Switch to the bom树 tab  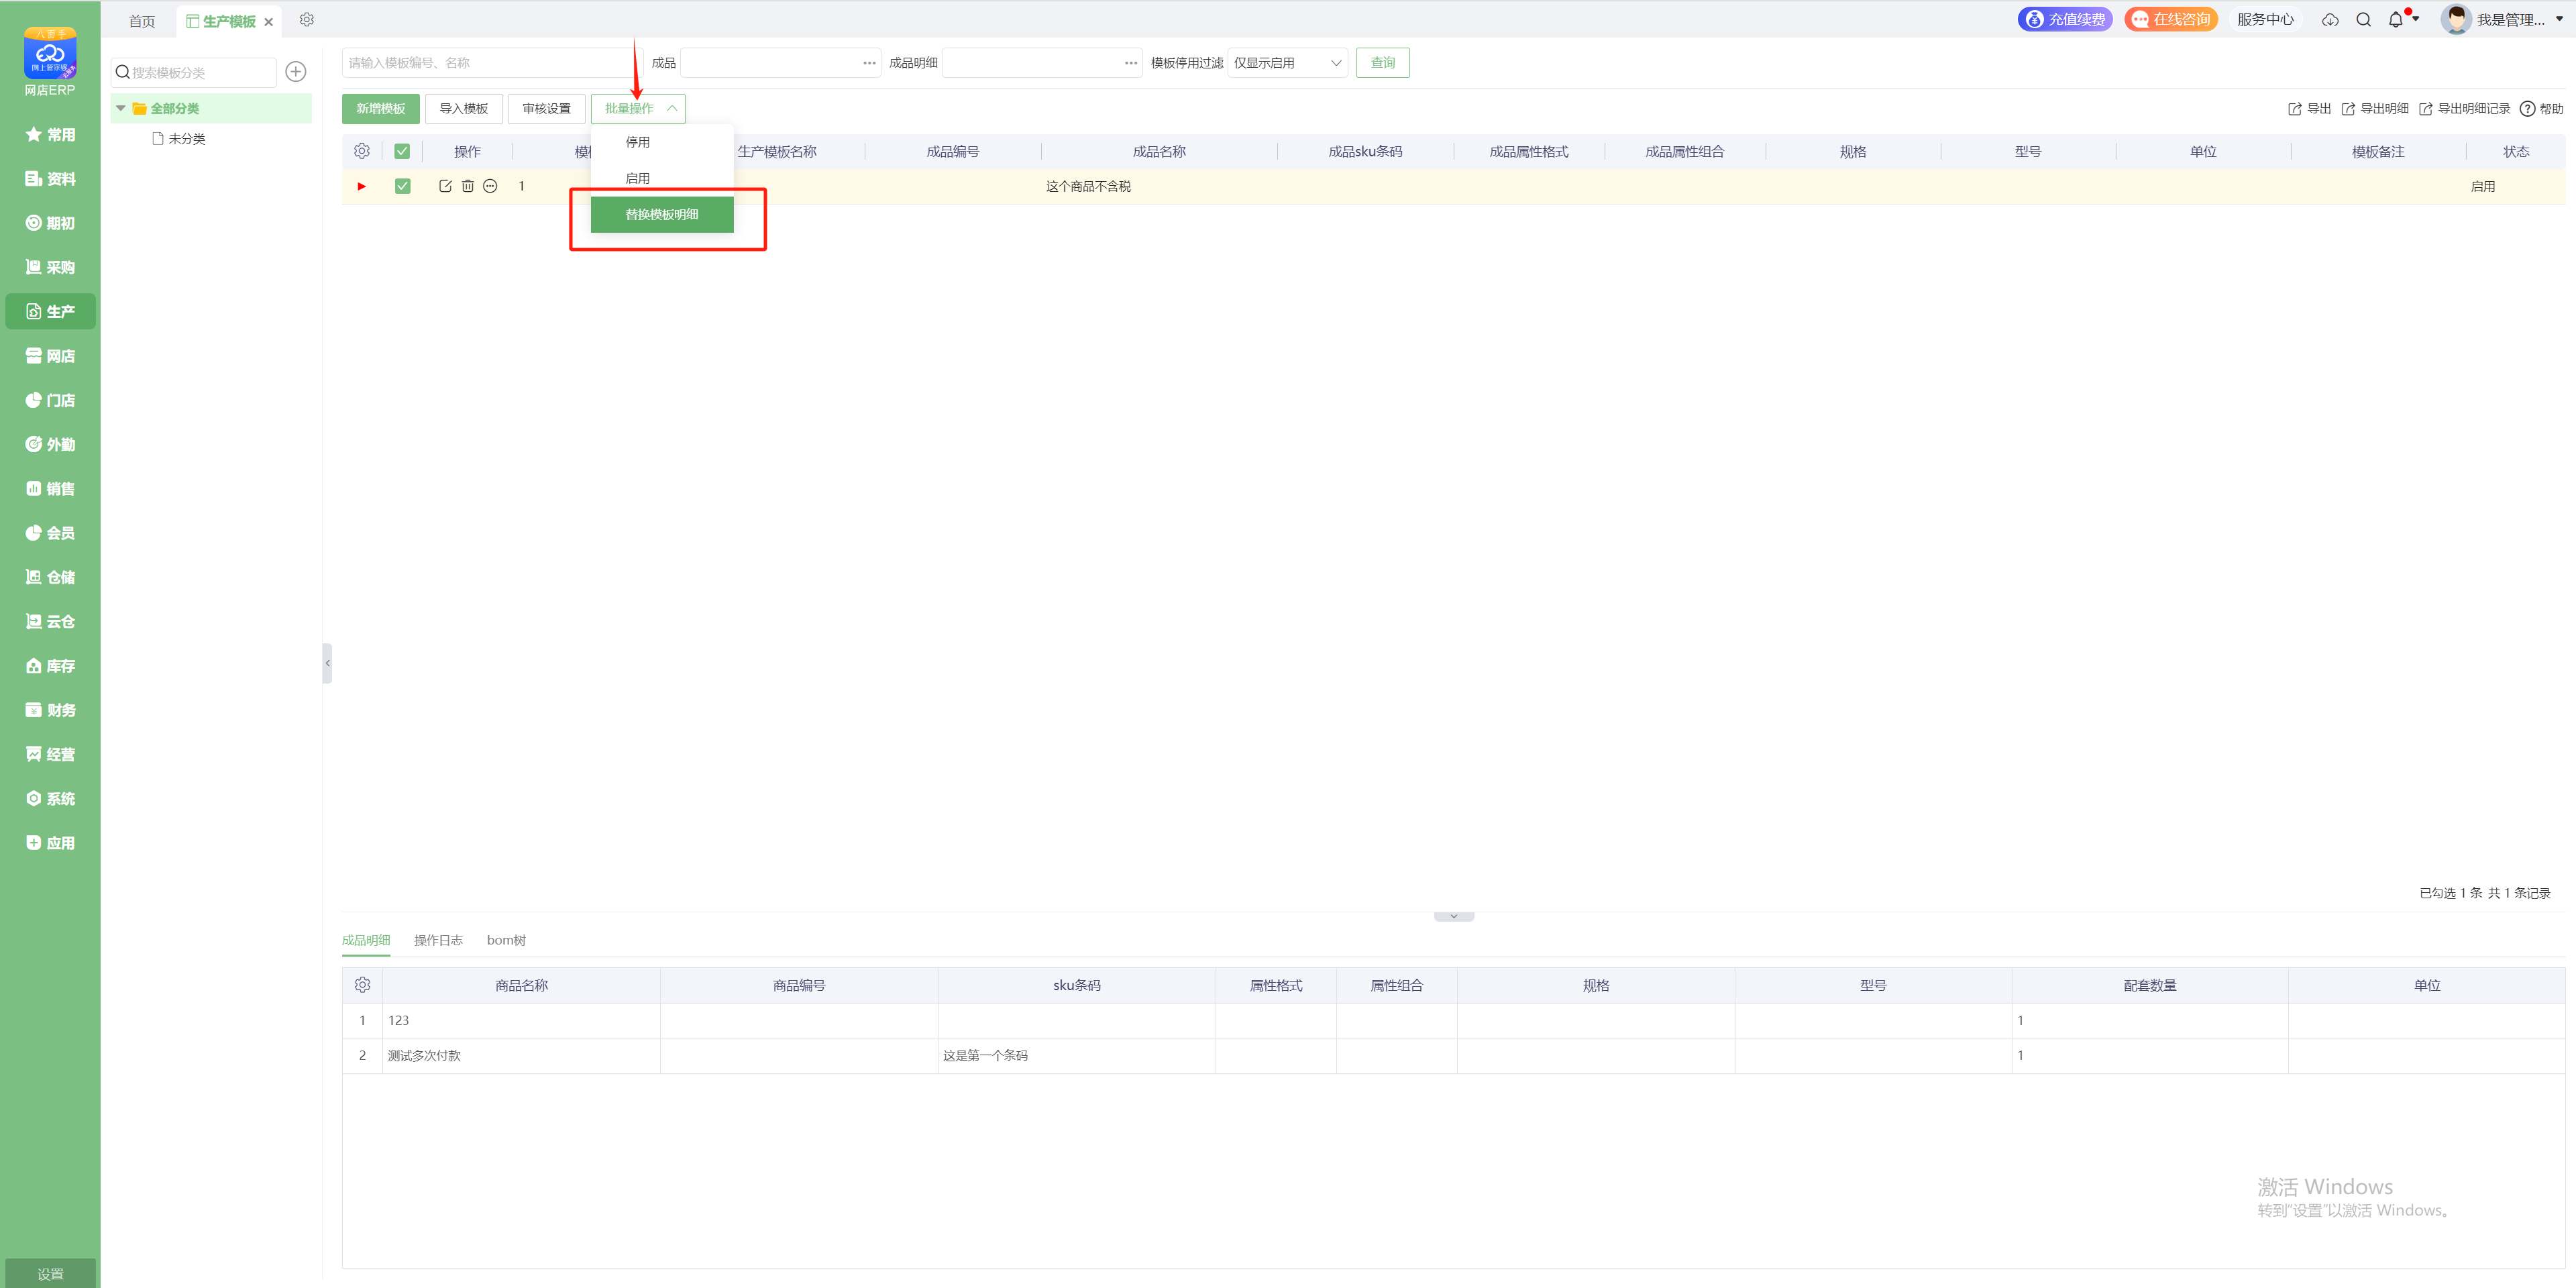click(x=506, y=940)
